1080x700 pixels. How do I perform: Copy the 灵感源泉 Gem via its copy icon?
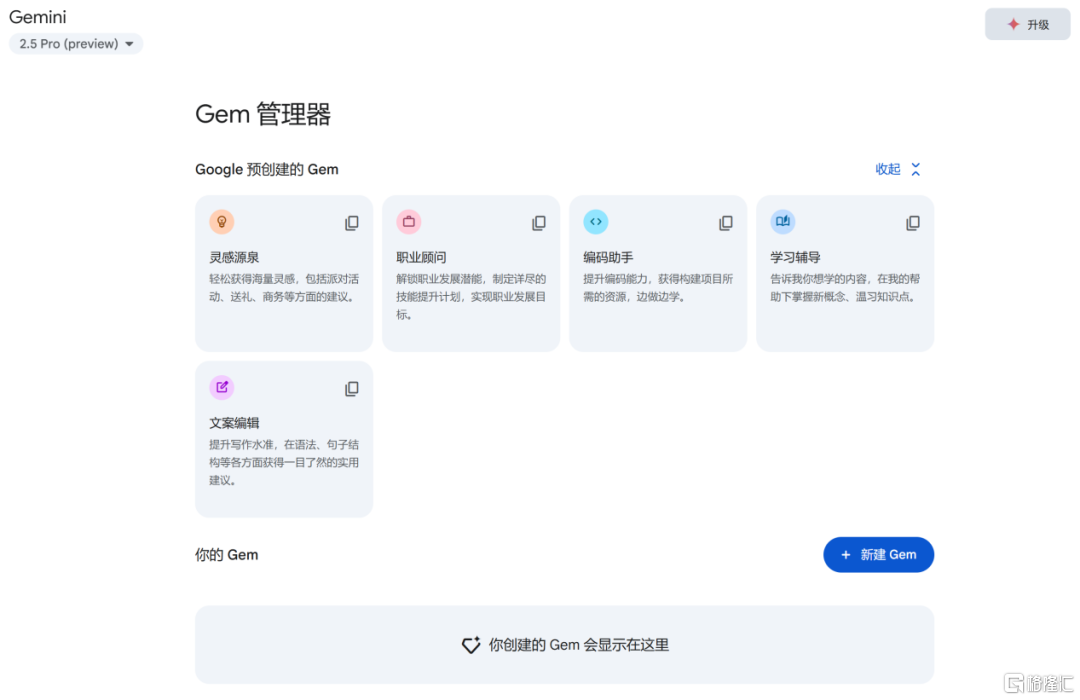tap(351, 223)
